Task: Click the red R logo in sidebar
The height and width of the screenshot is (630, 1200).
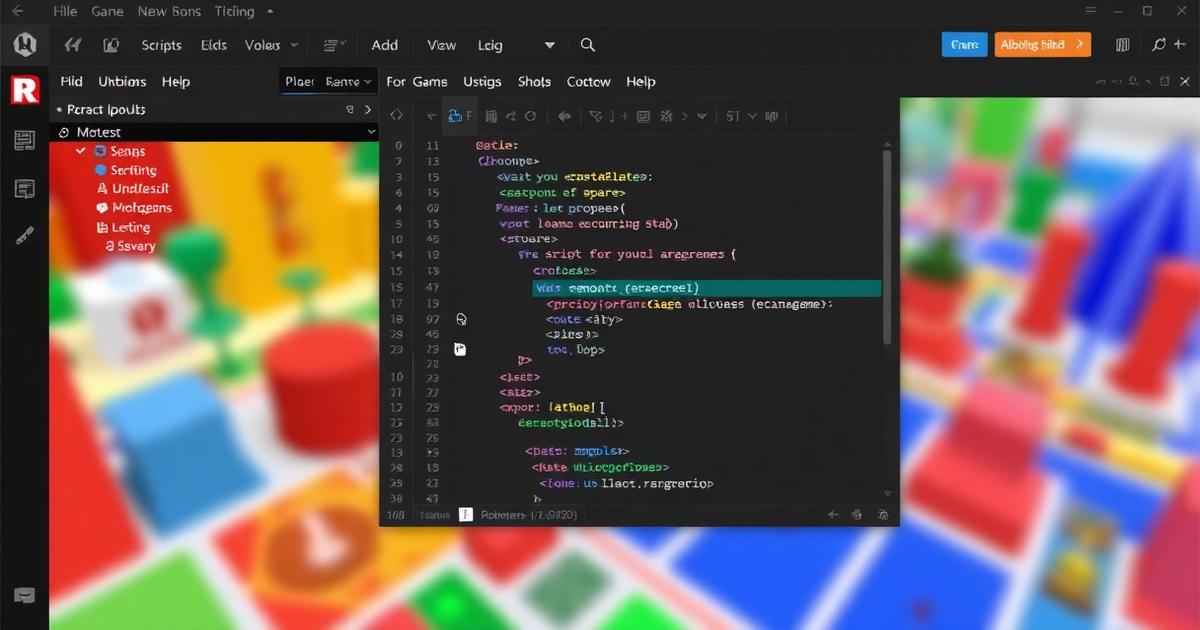Action: point(24,90)
